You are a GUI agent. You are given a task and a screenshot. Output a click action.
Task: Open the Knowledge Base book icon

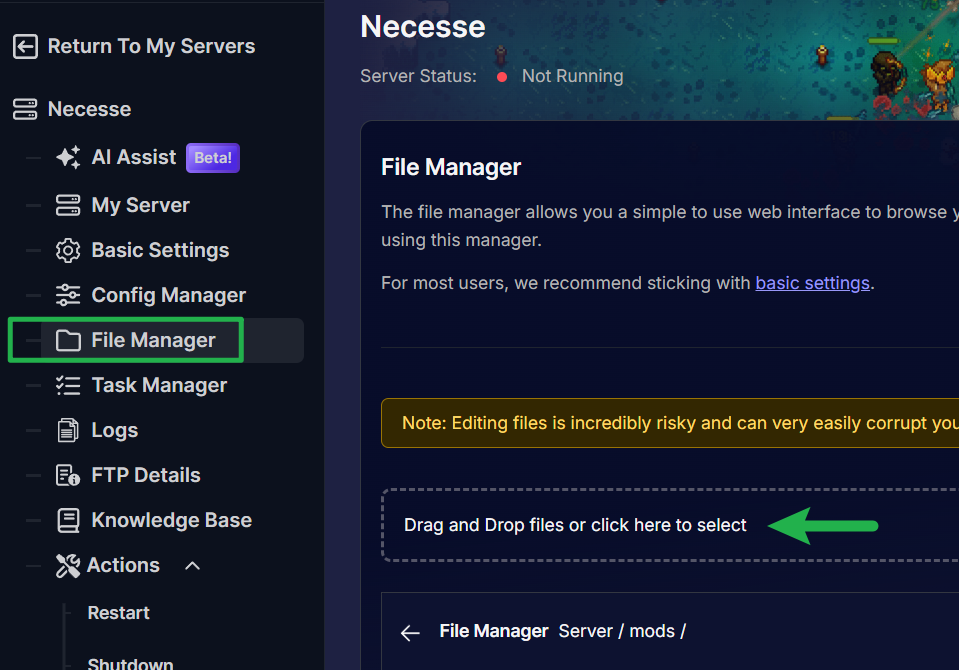tap(68, 520)
